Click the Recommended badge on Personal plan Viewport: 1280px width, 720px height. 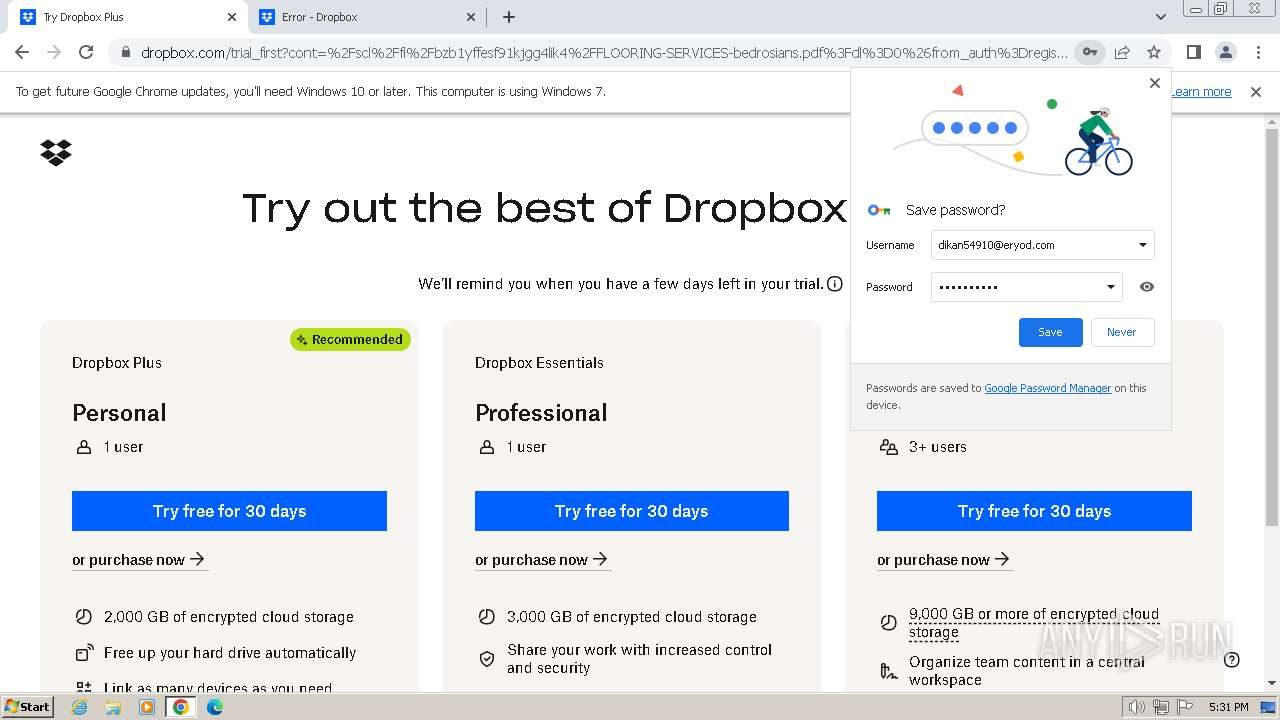350,339
